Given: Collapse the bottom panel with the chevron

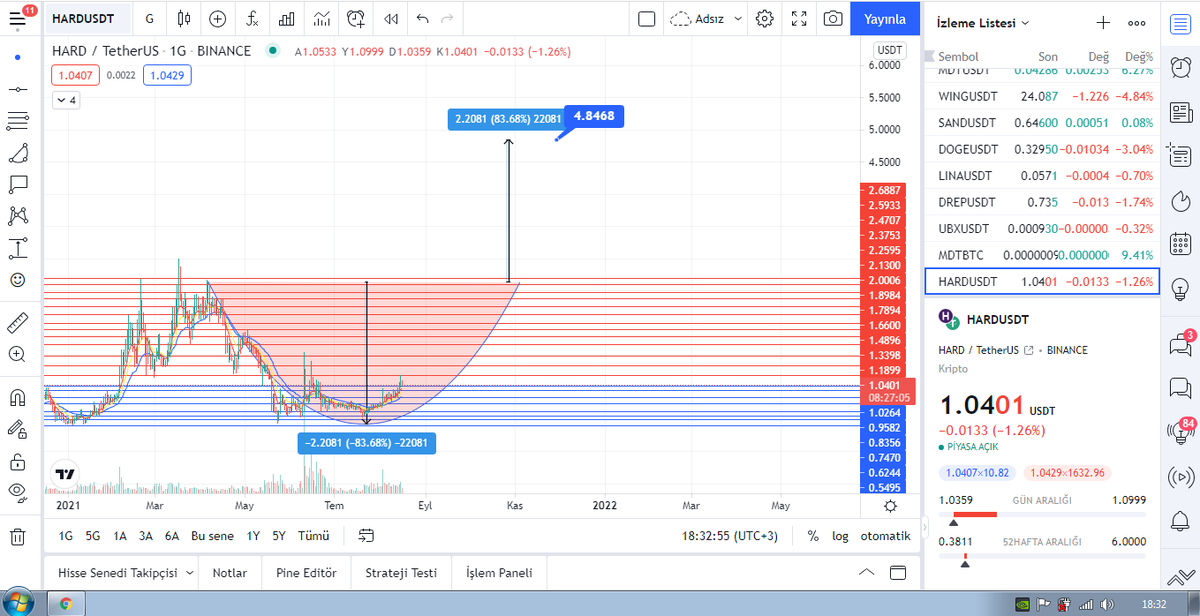Looking at the screenshot, I should [x=866, y=573].
